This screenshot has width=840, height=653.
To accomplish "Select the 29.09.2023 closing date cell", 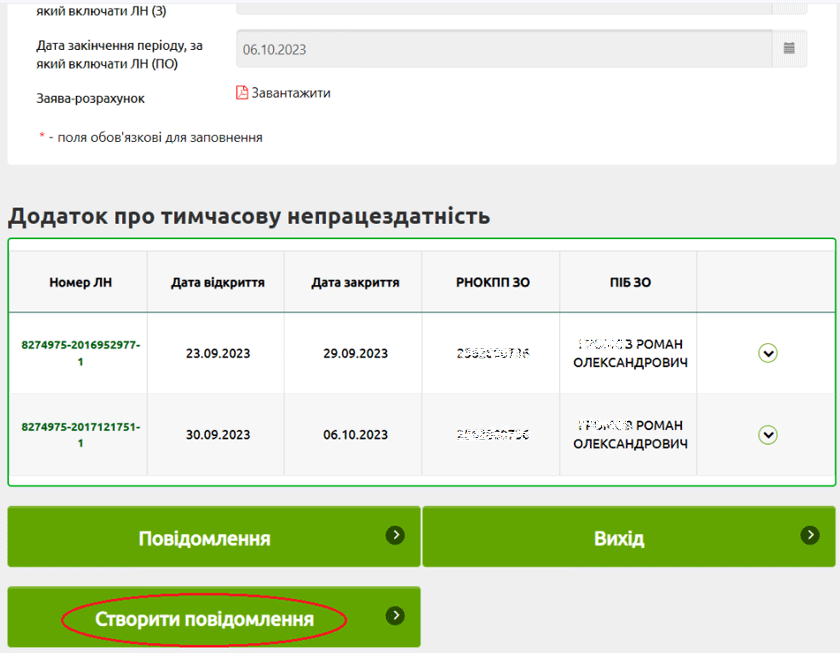I will point(355,353).
